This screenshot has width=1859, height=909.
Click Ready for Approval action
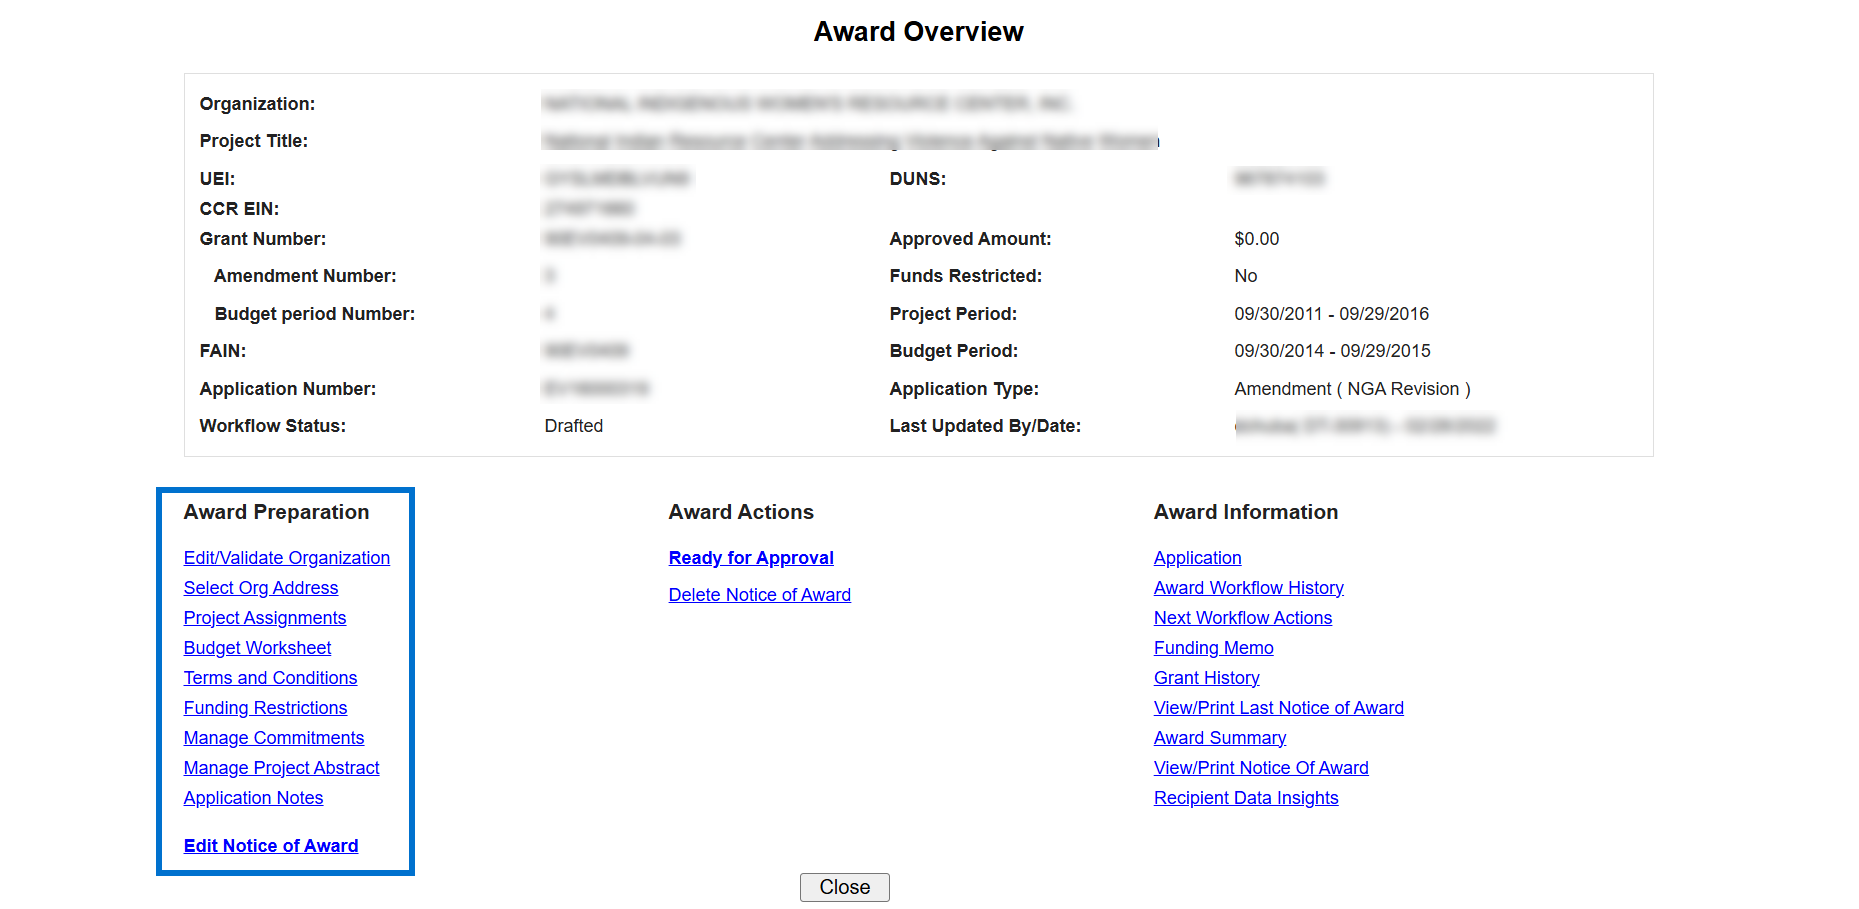750,558
